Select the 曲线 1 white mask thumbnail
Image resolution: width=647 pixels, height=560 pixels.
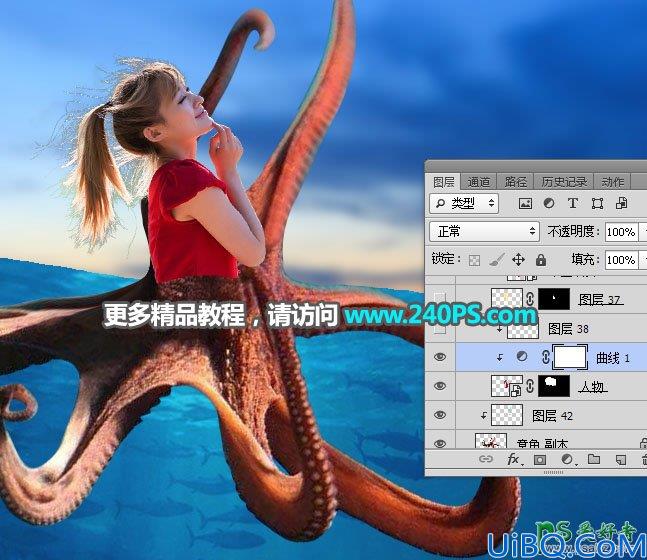570,357
